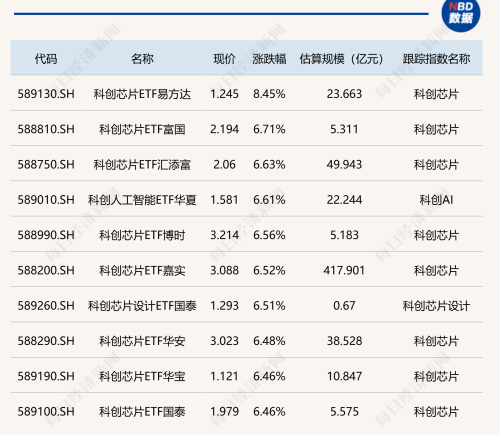The height and width of the screenshot is (435, 500).
Task: Click the NBD数据 logo badge
Action: click(x=461, y=13)
